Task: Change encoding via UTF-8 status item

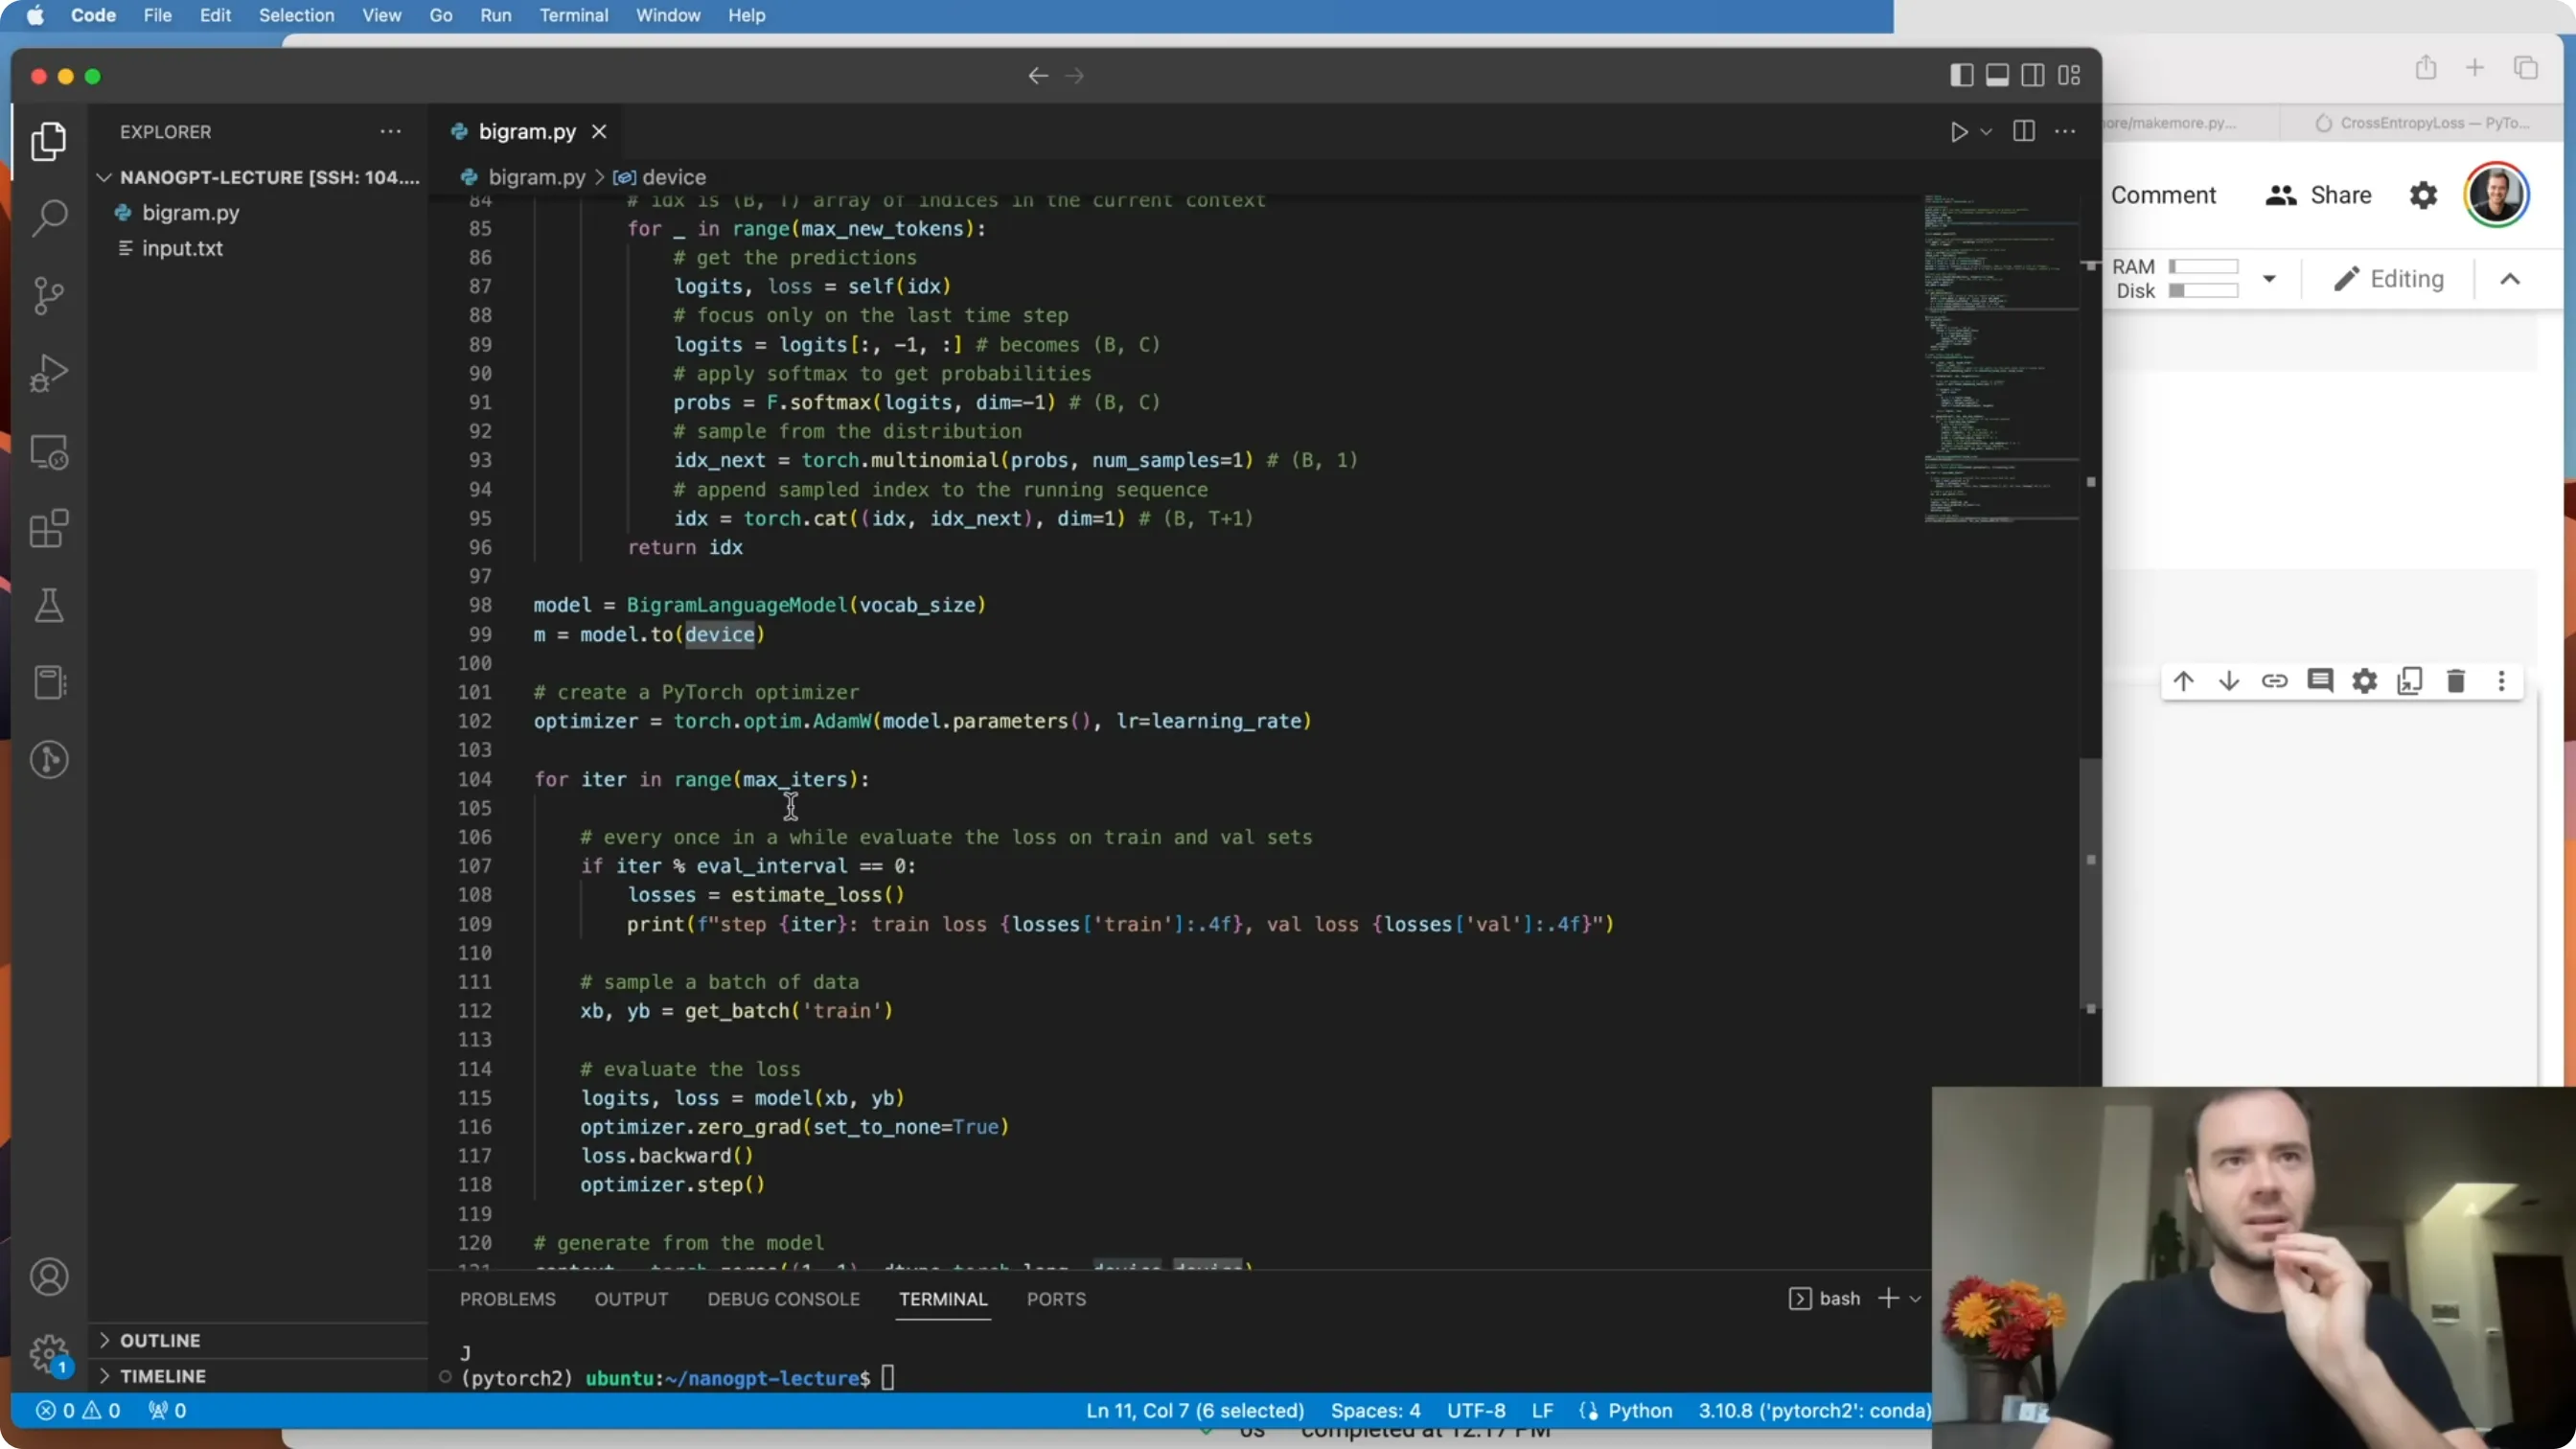Action: coord(1476,1411)
